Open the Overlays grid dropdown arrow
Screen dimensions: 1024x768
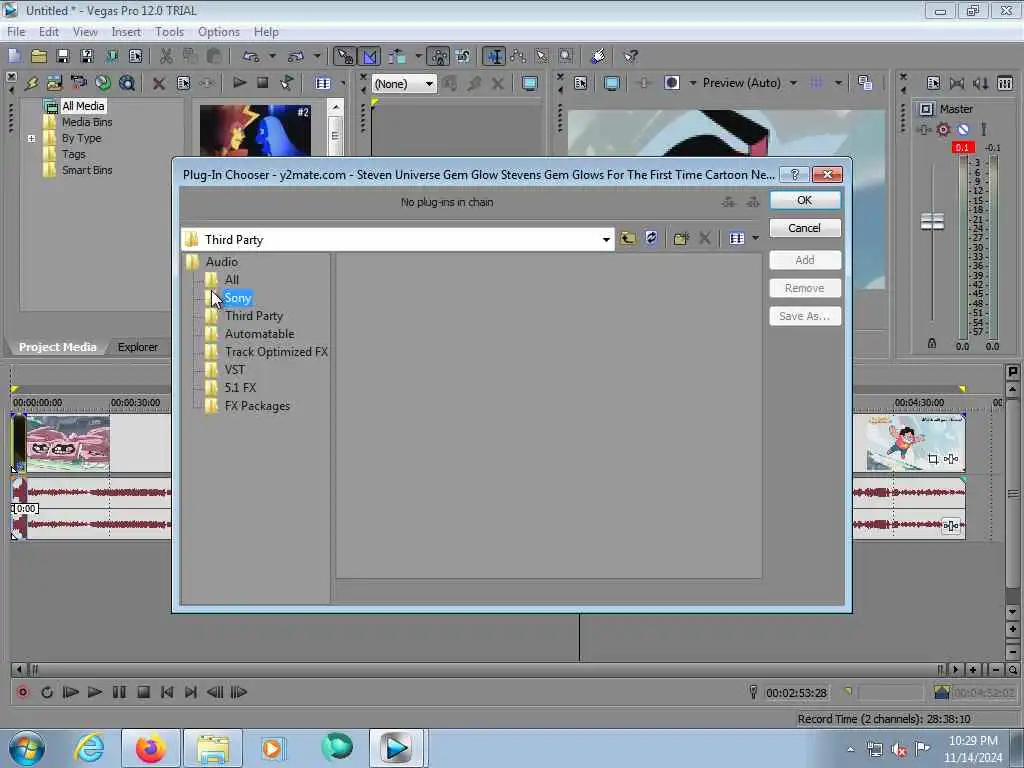coord(838,83)
